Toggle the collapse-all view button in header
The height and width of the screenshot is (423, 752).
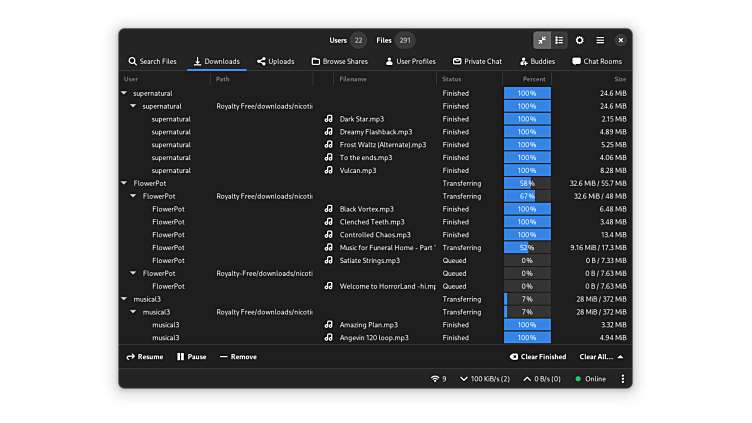click(542, 40)
